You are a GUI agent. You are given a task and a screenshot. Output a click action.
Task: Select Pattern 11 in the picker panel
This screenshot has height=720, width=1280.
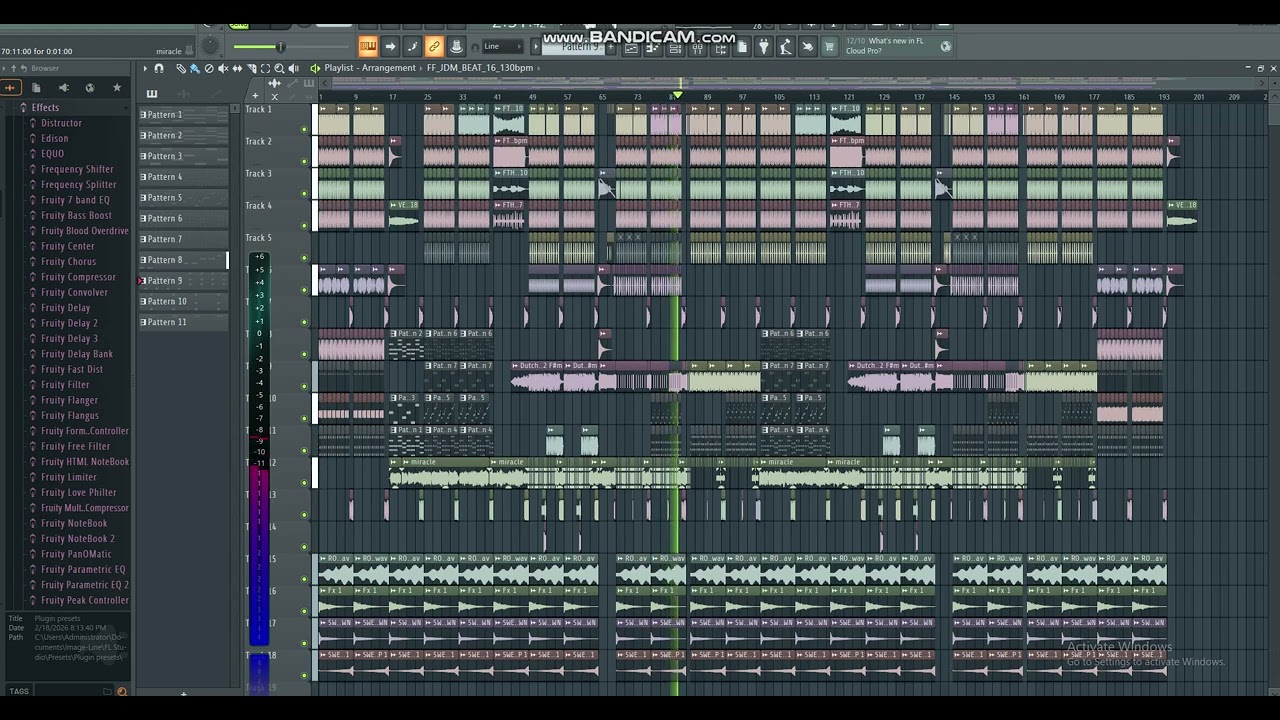click(183, 322)
